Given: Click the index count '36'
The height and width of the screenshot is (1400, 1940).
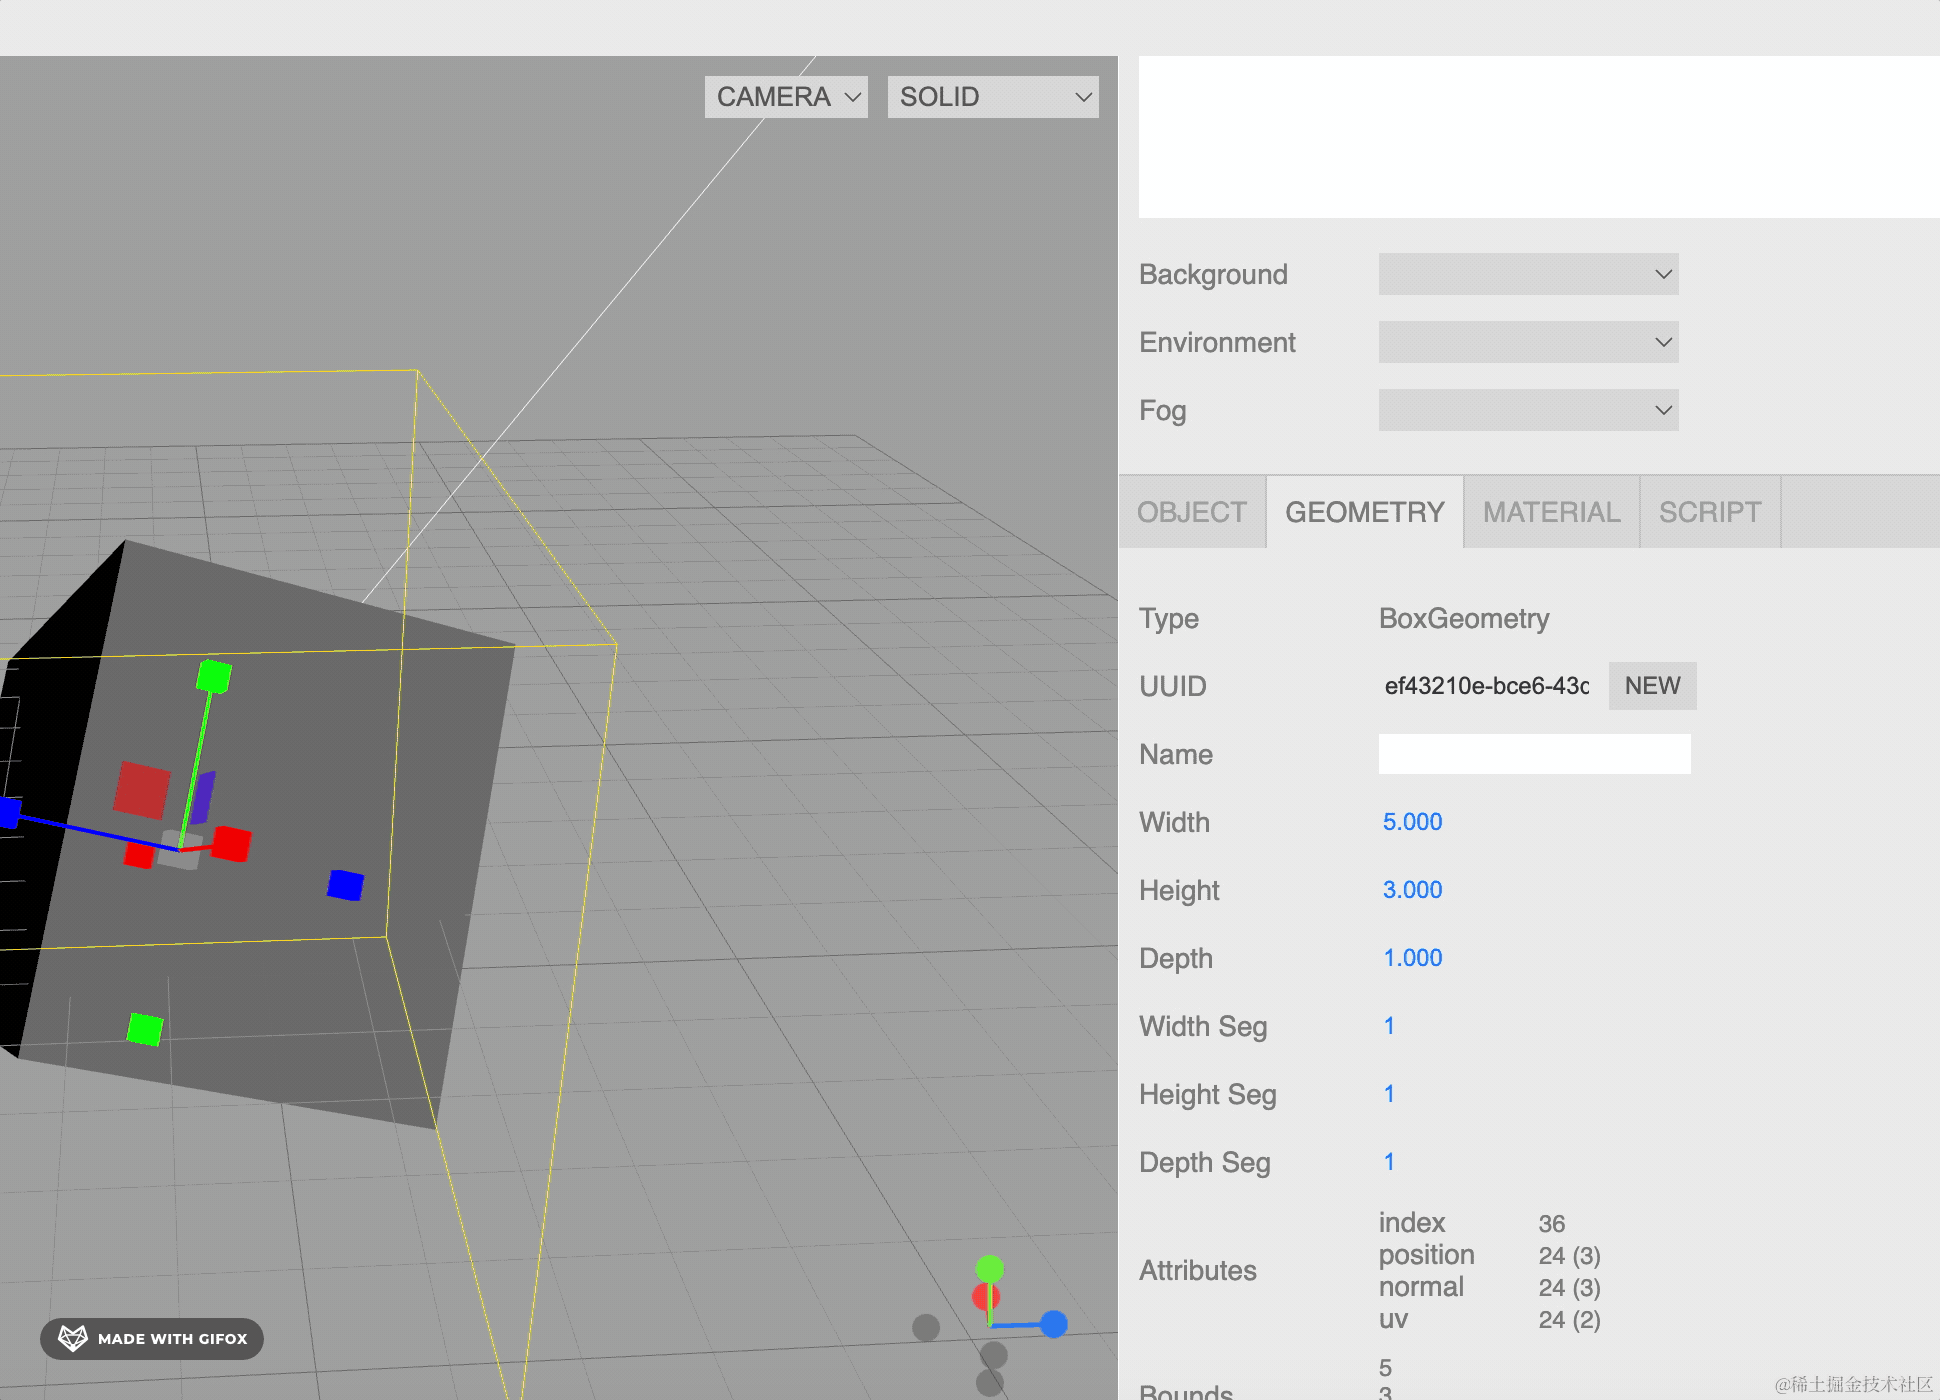Looking at the screenshot, I should tap(1552, 1223).
